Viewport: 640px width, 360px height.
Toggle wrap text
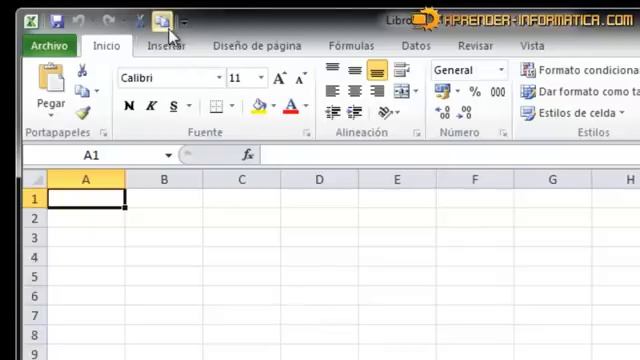[402, 70]
